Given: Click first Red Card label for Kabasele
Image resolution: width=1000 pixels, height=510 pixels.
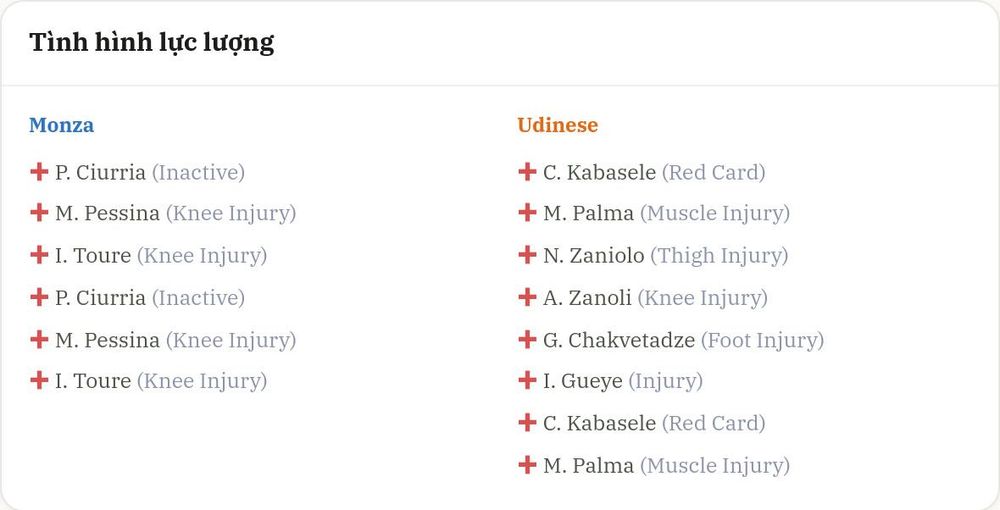Looking at the screenshot, I should pyautogui.click(x=714, y=172).
